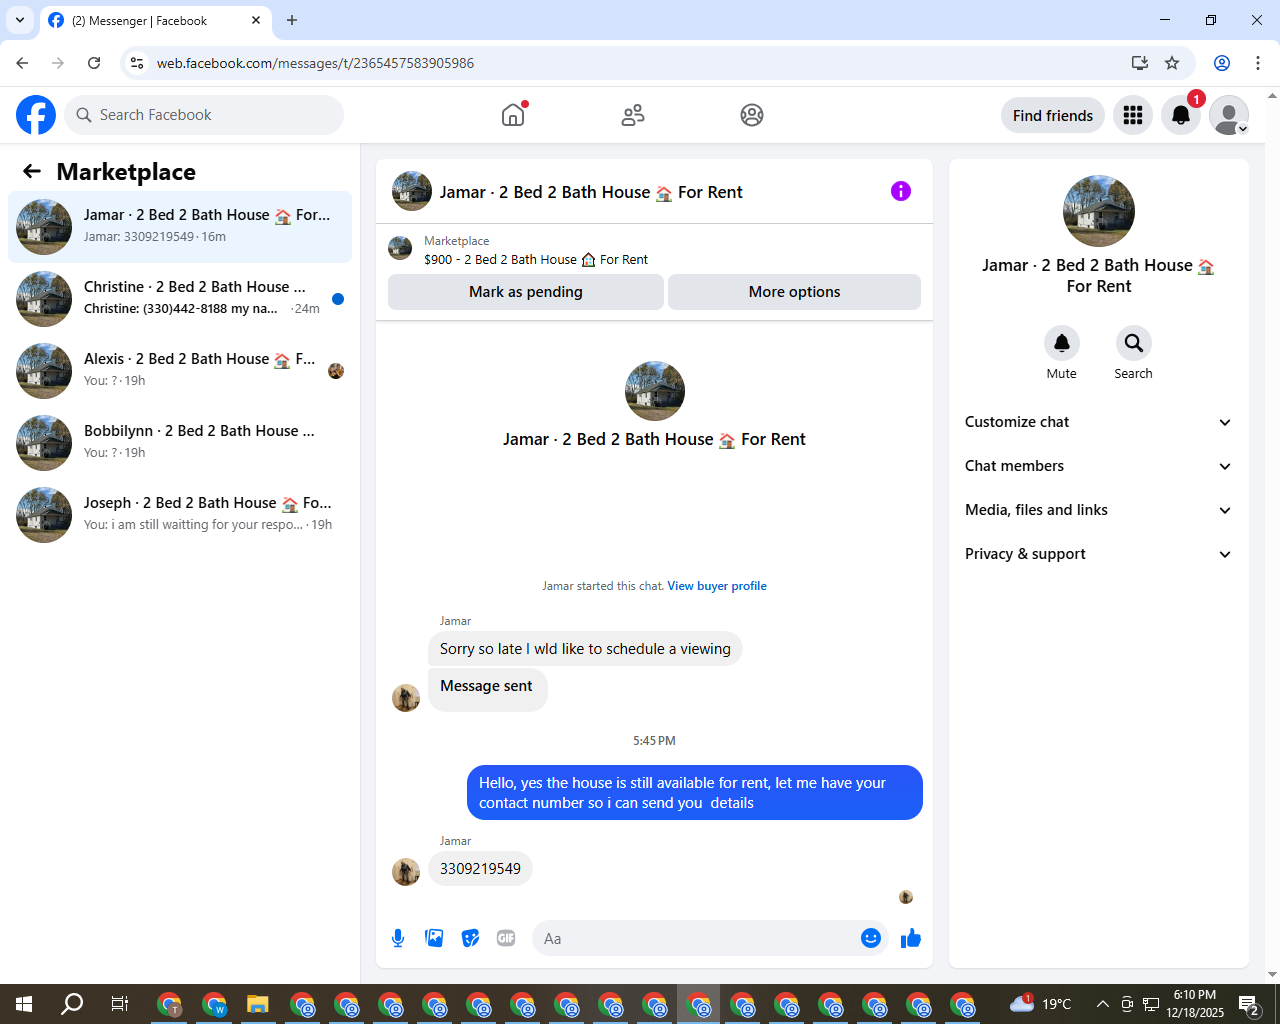The image size is (1280, 1024).
Task: Click message "Sorry so late I wld like"
Action: (x=585, y=649)
